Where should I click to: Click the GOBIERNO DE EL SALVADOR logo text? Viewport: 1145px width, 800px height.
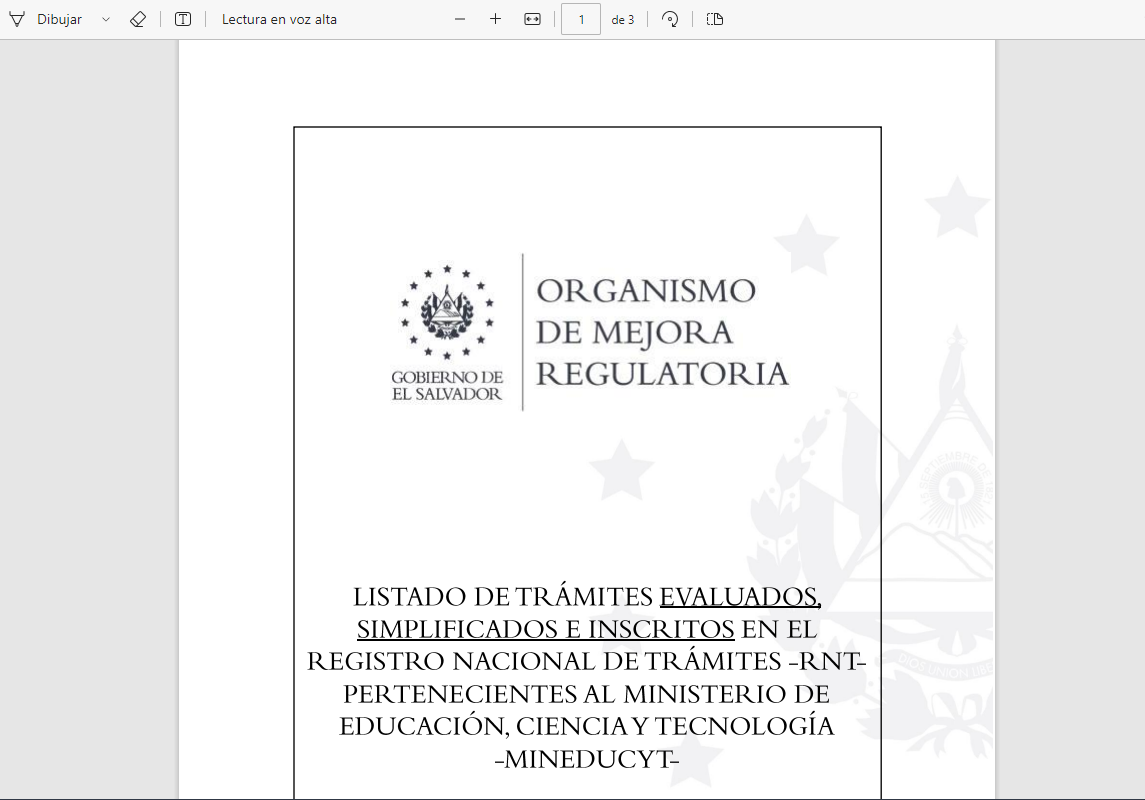447,385
